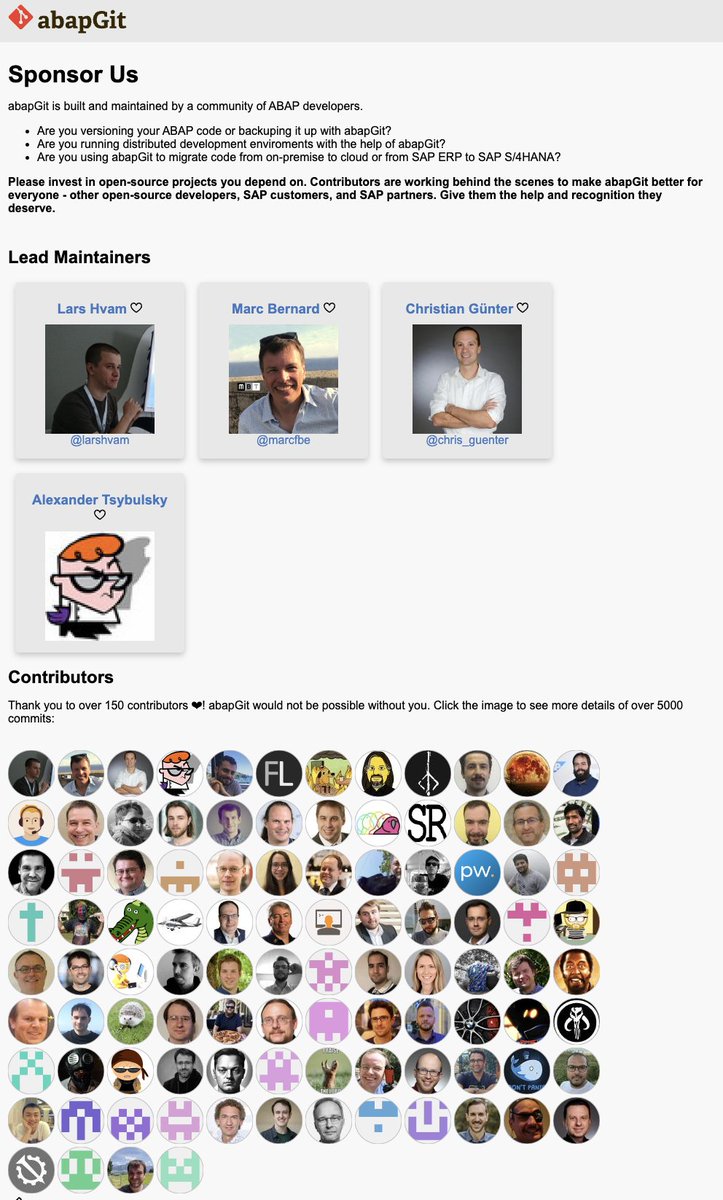
Task: Select the 'SR' contributor avatar
Action: [x=428, y=823]
